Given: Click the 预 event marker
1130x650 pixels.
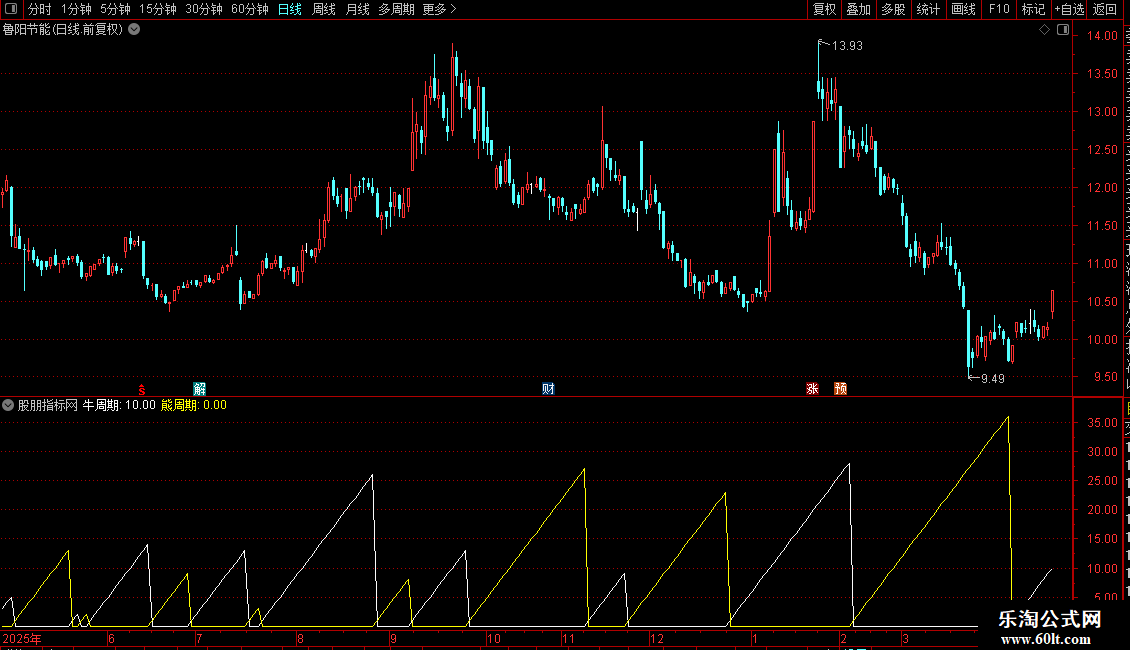Looking at the screenshot, I should click(x=840, y=389).
